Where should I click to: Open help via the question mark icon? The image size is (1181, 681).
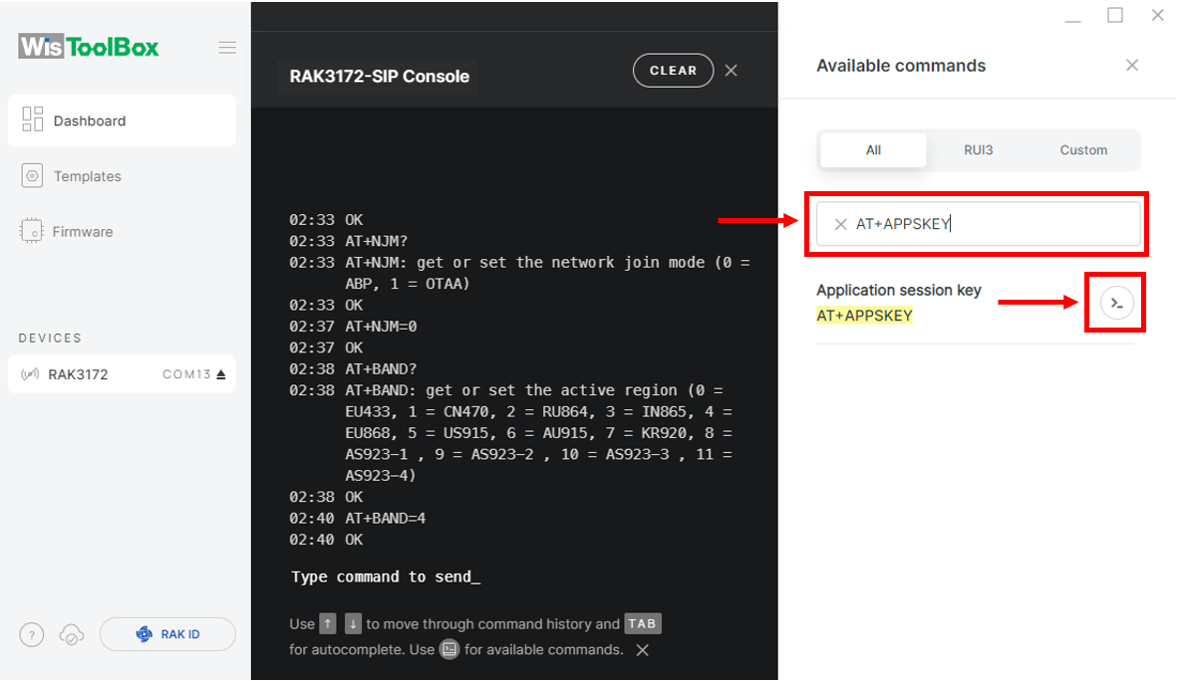tap(32, 635)
